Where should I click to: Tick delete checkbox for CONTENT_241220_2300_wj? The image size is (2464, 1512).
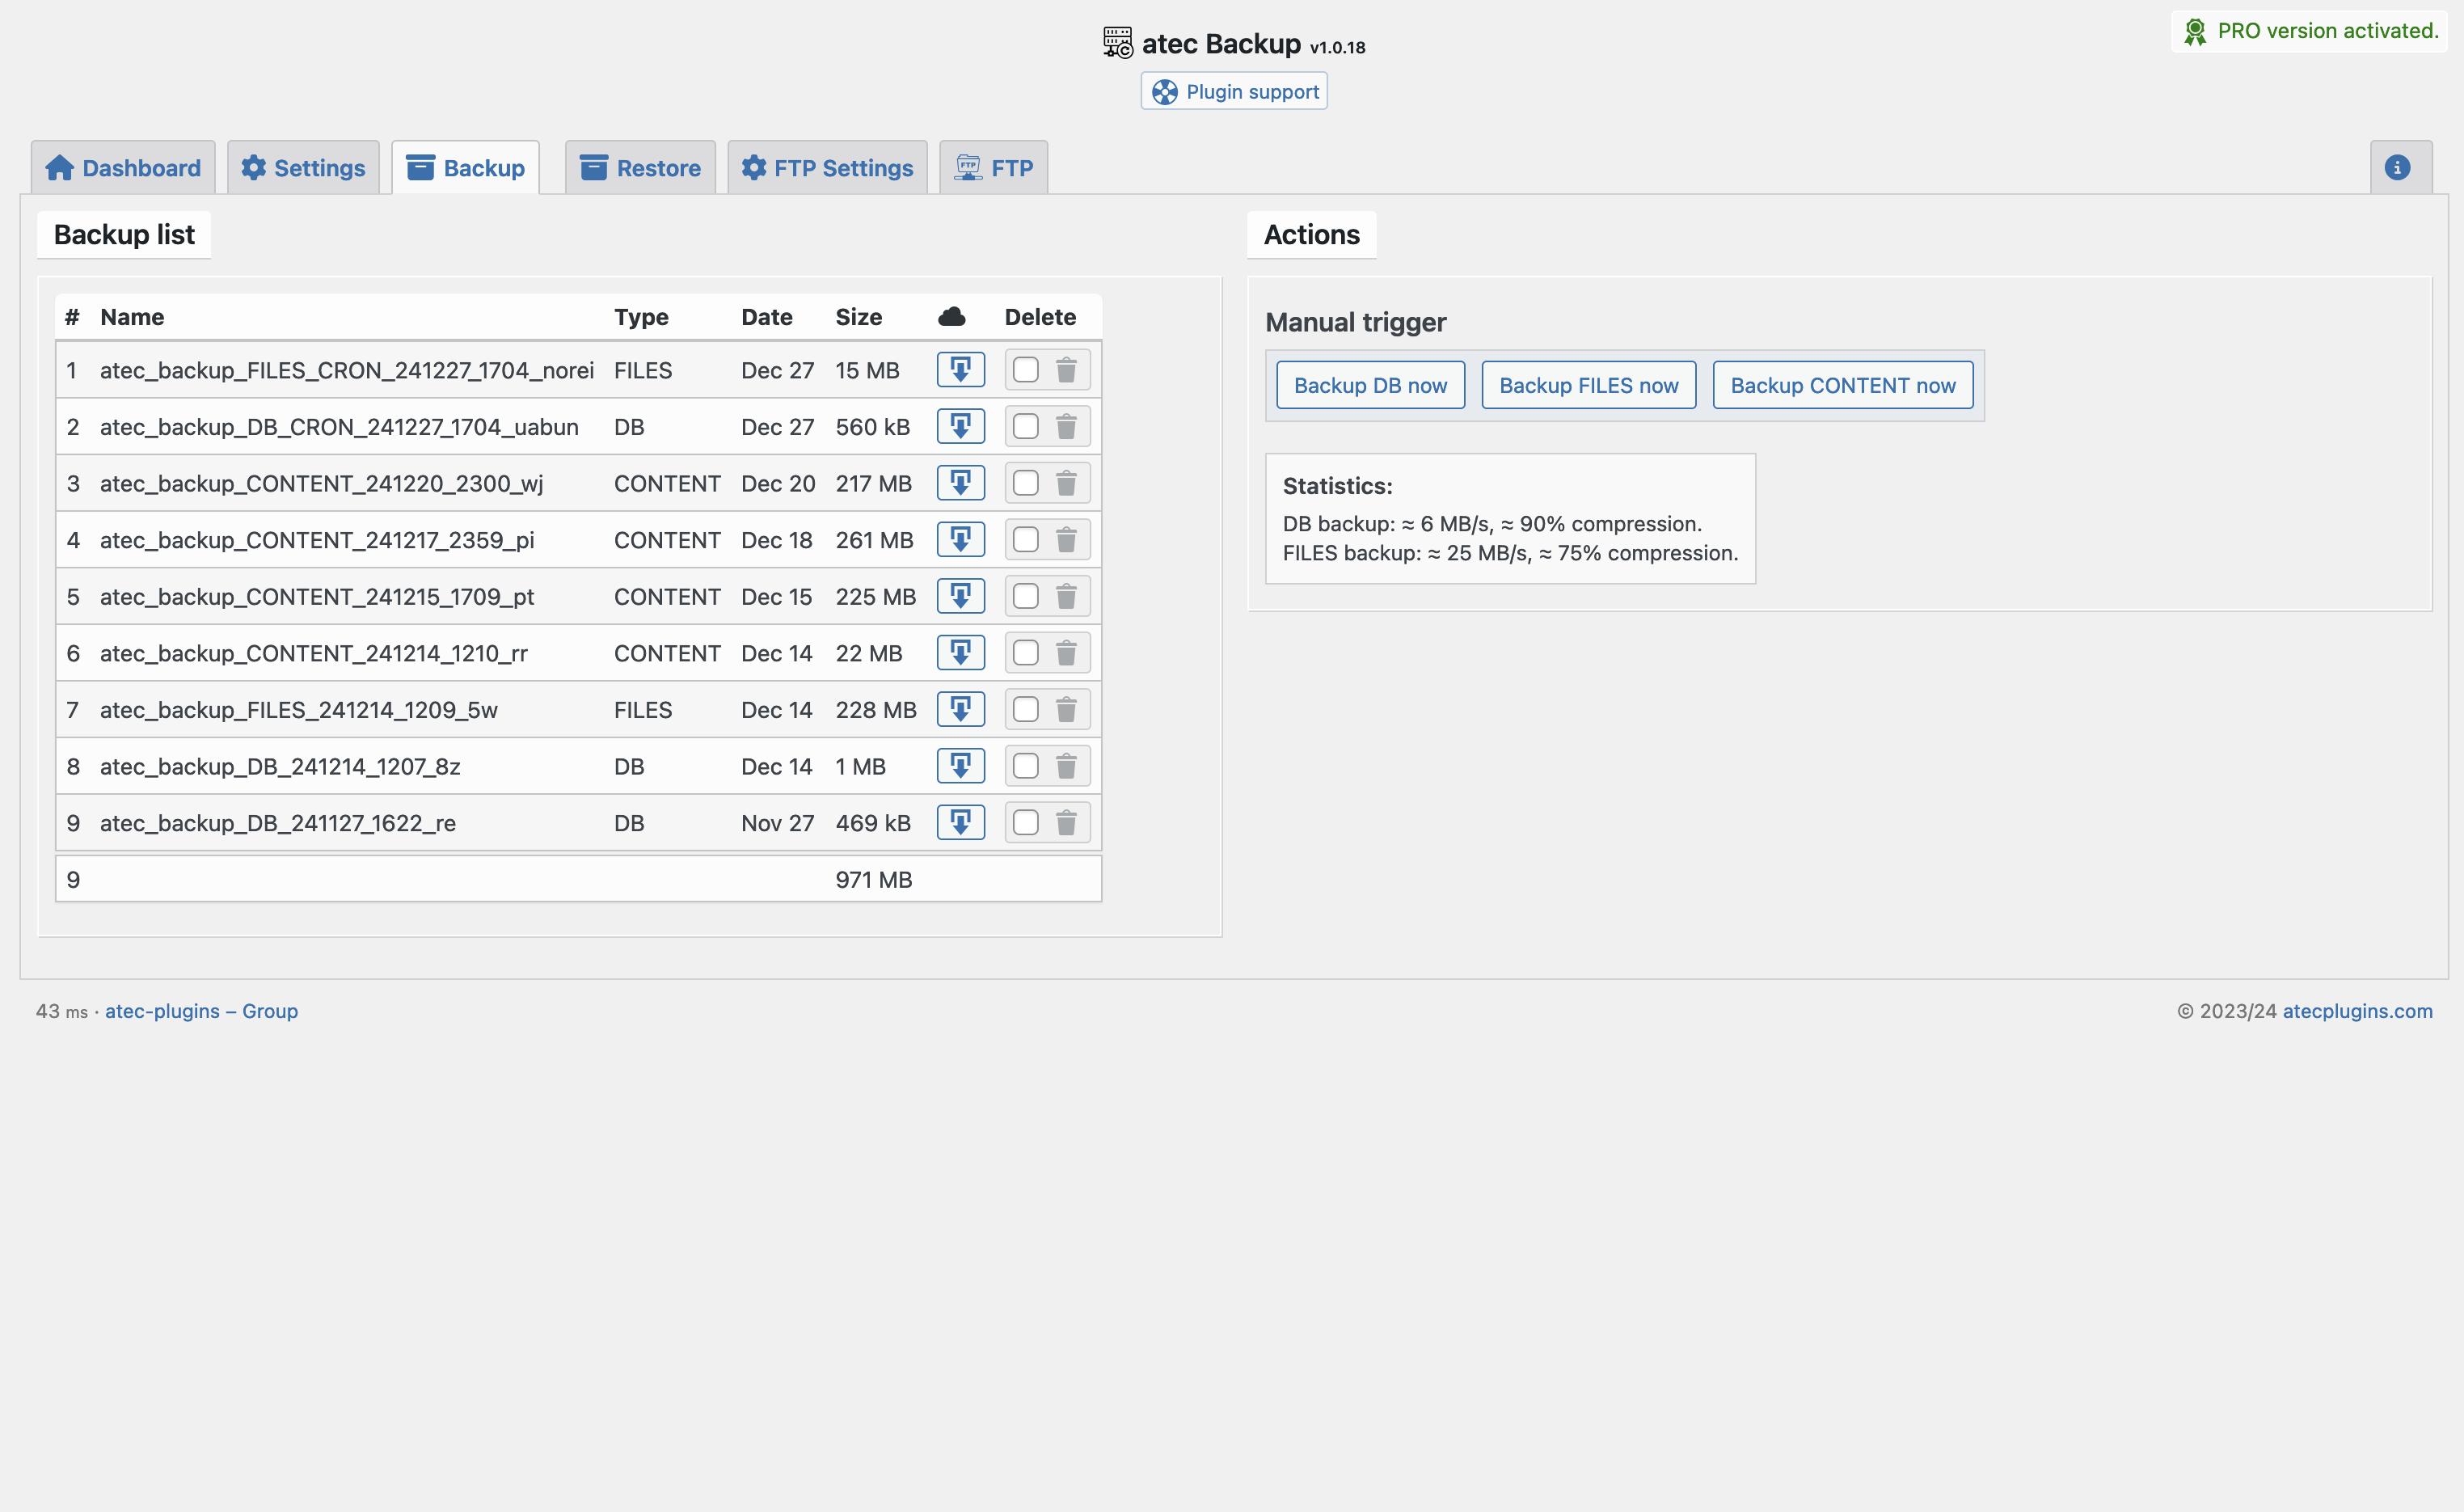tap(1025, 483)
